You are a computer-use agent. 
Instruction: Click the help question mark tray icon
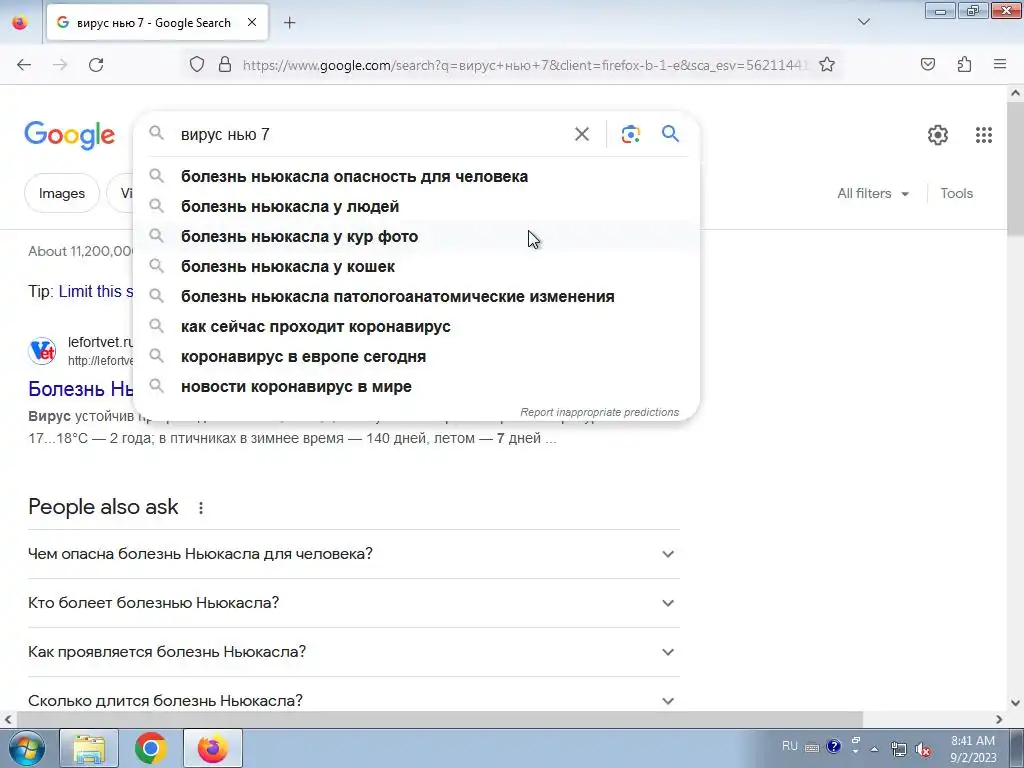pyautogui.click(x=834, y=746)
